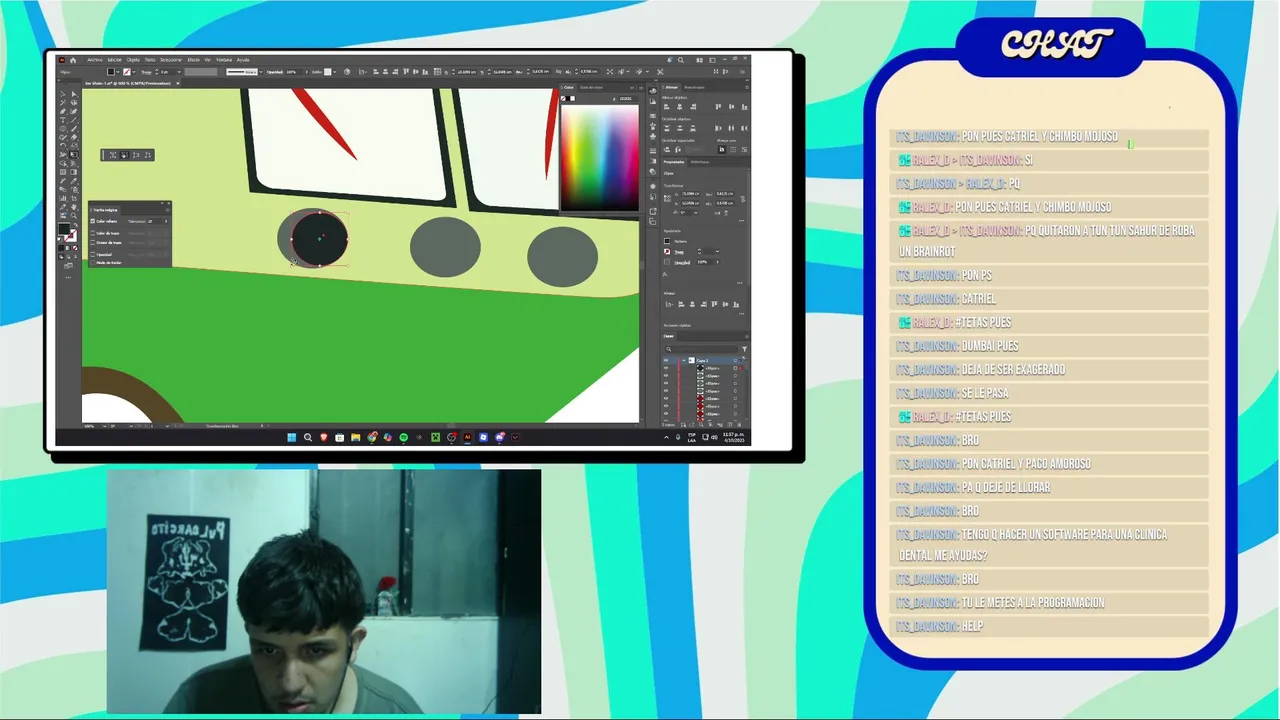Viewport: 1280px width, 720px height.
Task: Toggle visibility of the Capa 2 layer
Action: pyautogui.click(x=666, y=360)
